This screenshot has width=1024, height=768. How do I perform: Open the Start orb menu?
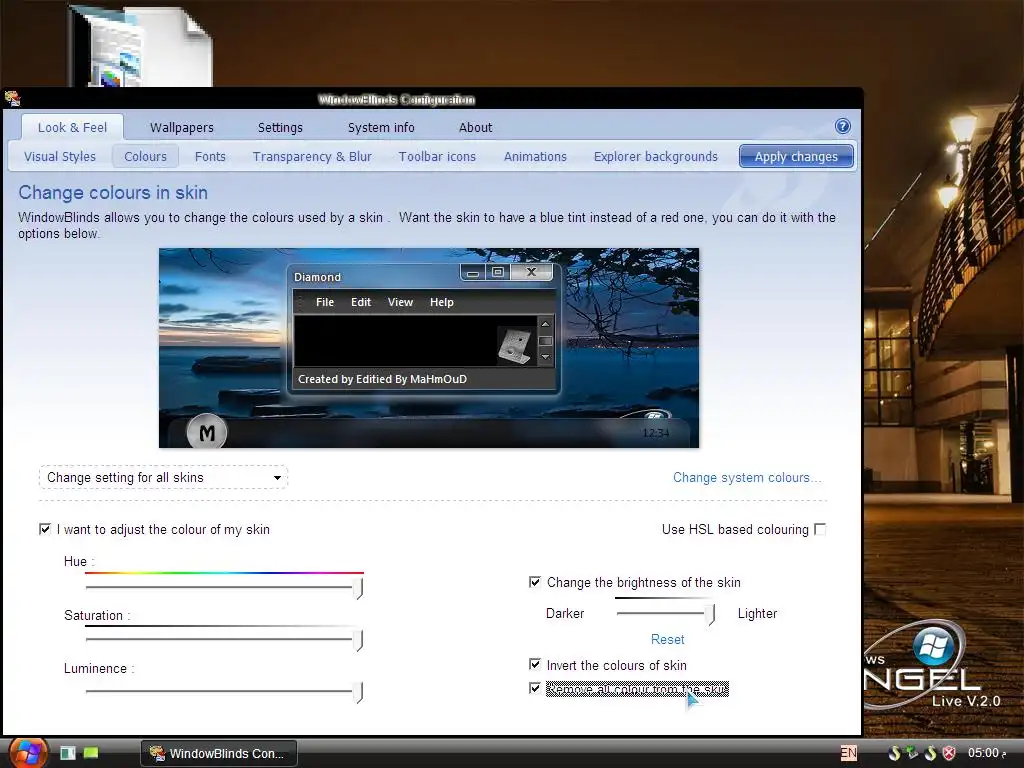pos(27,752)
